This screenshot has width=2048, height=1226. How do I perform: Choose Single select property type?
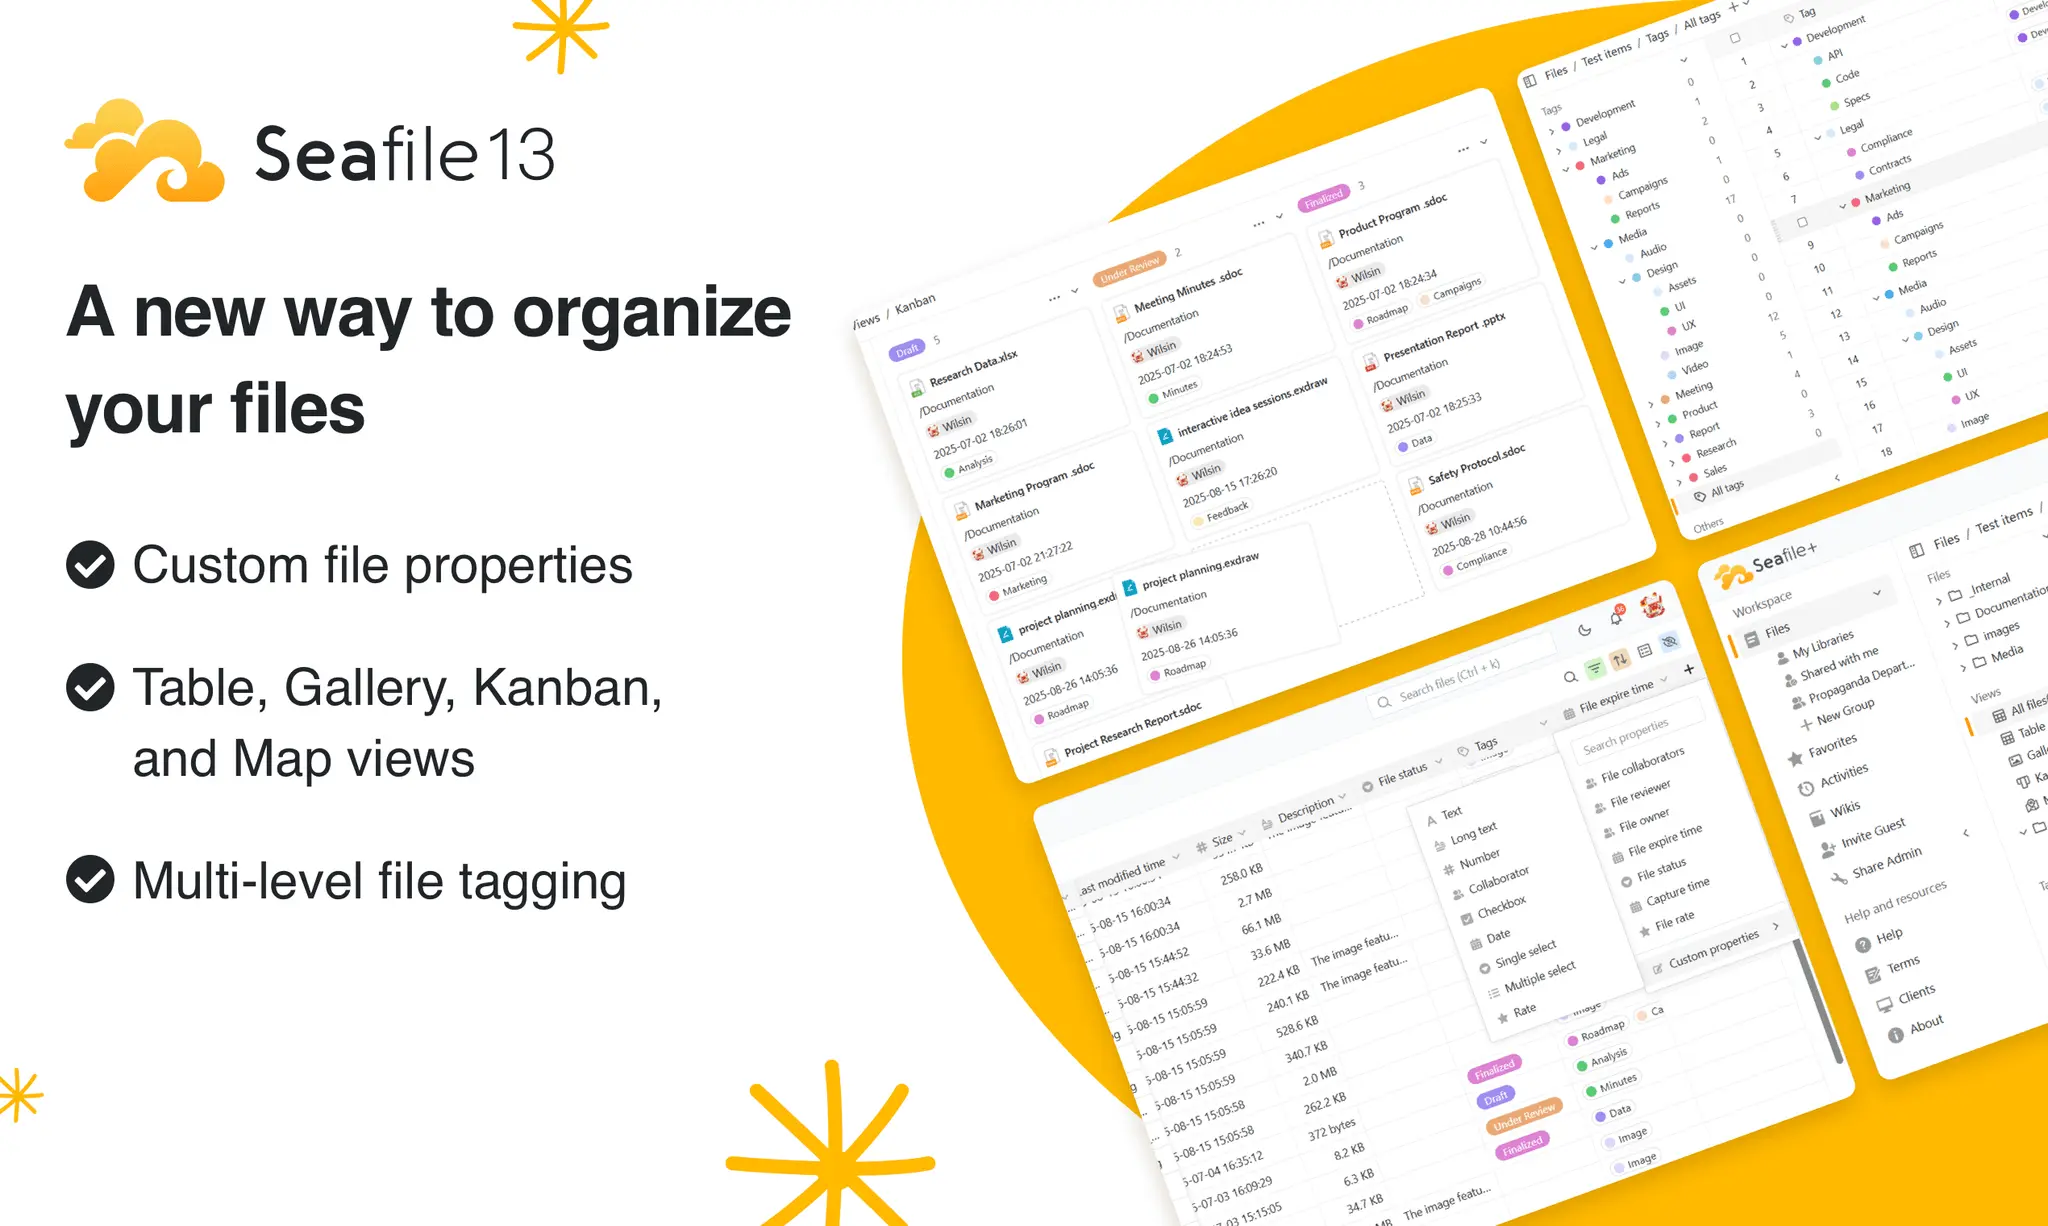[x=1517, y=956]
